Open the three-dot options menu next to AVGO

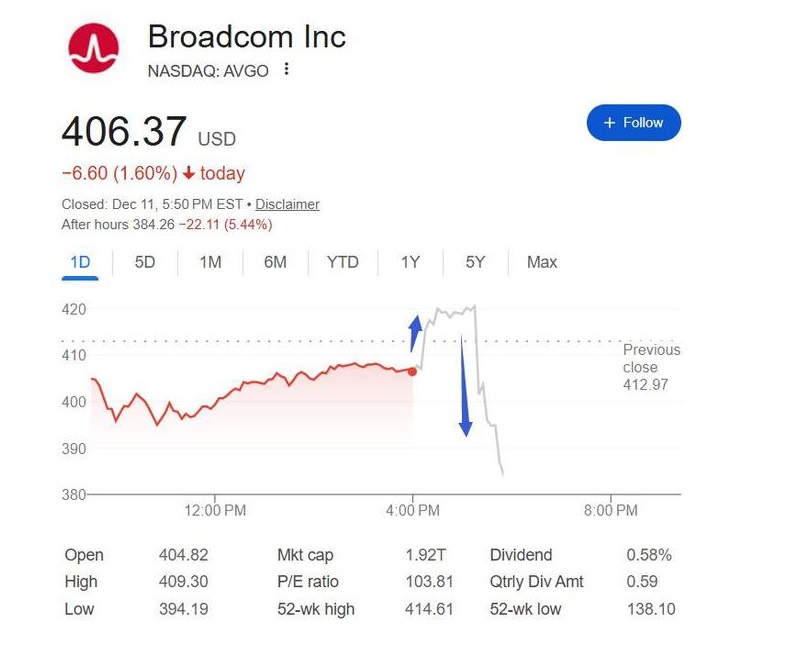pos(287,69)
